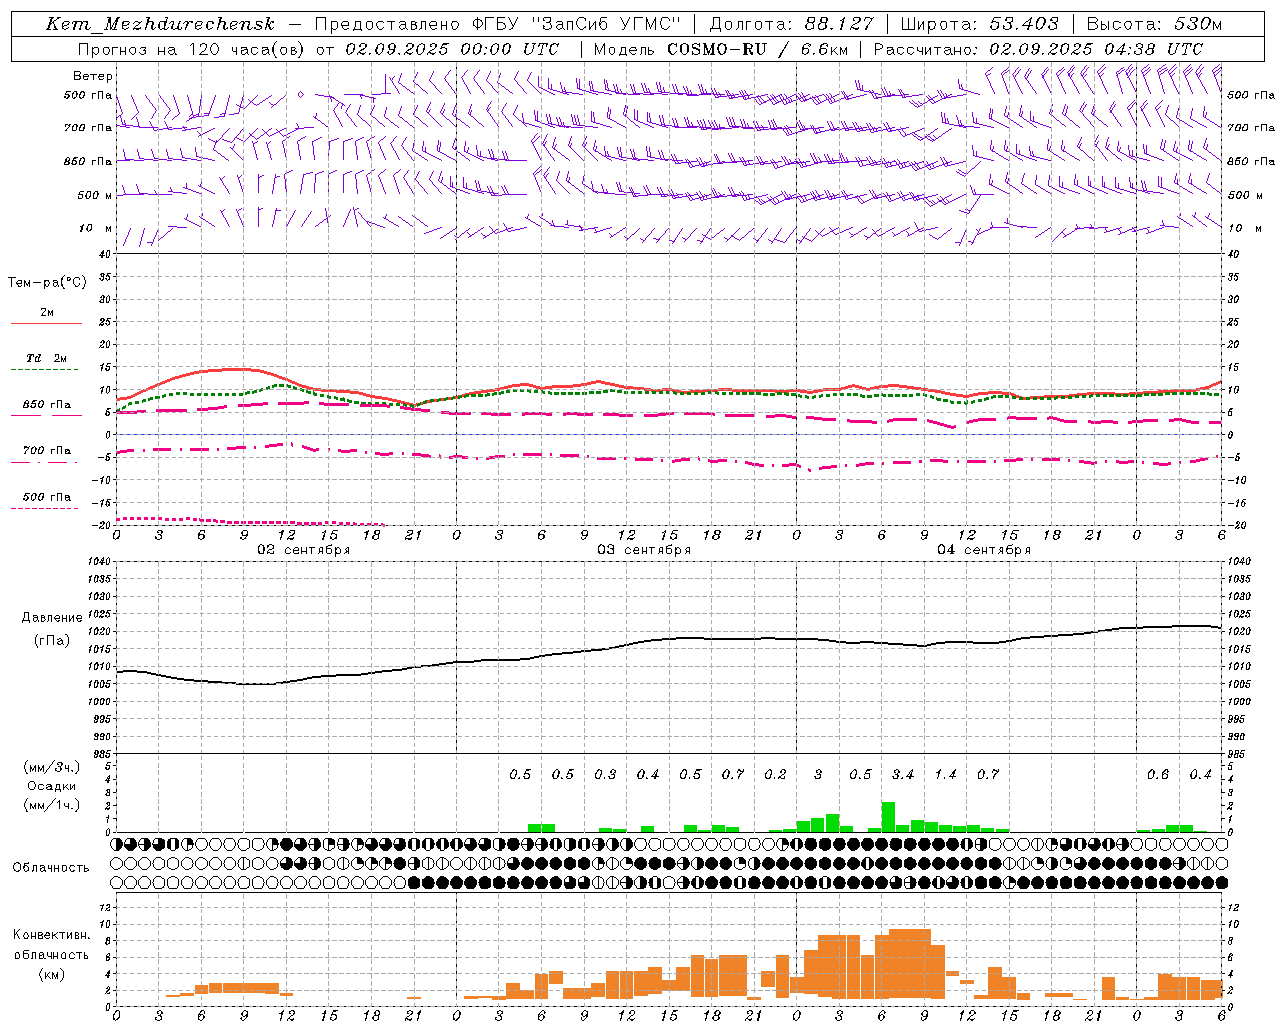Click the longitude value Долгота: 88.127
Image resolution: width=1280 pixels, height=1024 pixels.
(791, 24)
